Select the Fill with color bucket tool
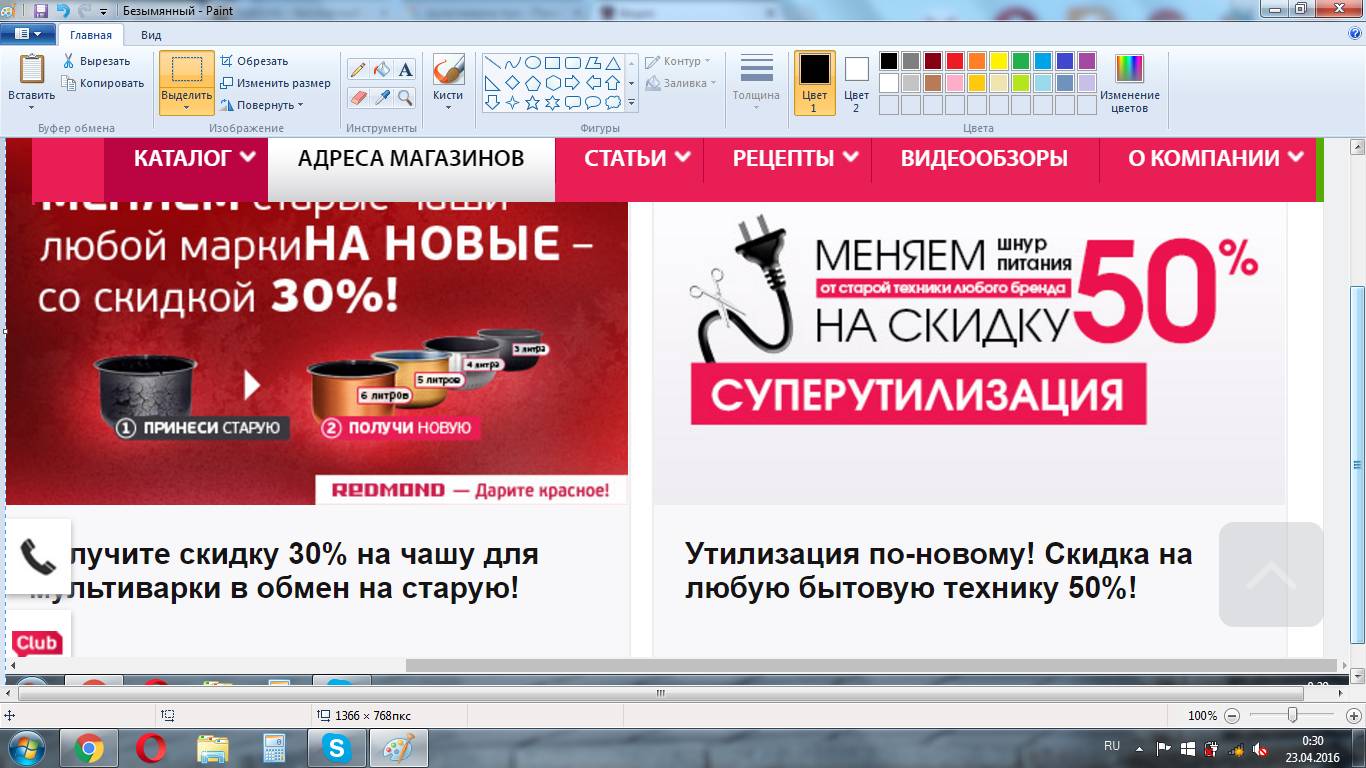Screen dimensions: 1366x768 tap(382, 70)
